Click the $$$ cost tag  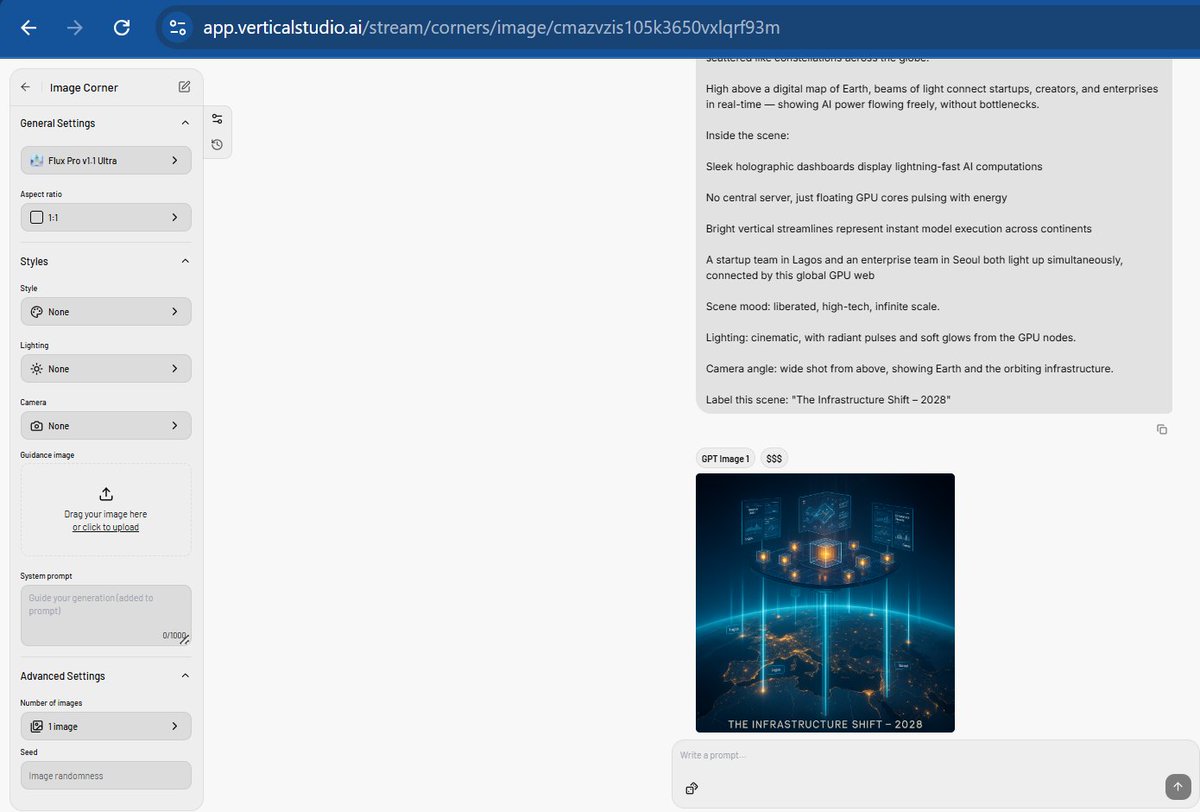click(x=774, y=459)
